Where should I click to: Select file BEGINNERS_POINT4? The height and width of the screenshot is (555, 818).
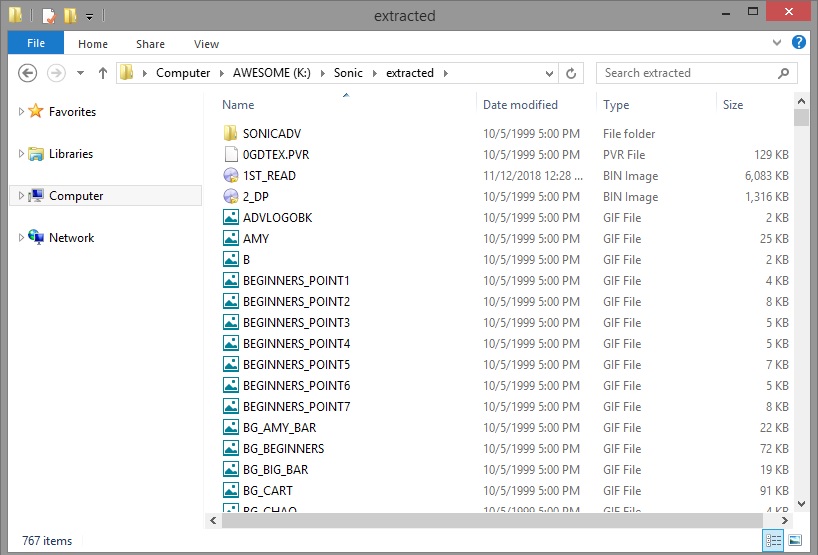coord(296,344)
